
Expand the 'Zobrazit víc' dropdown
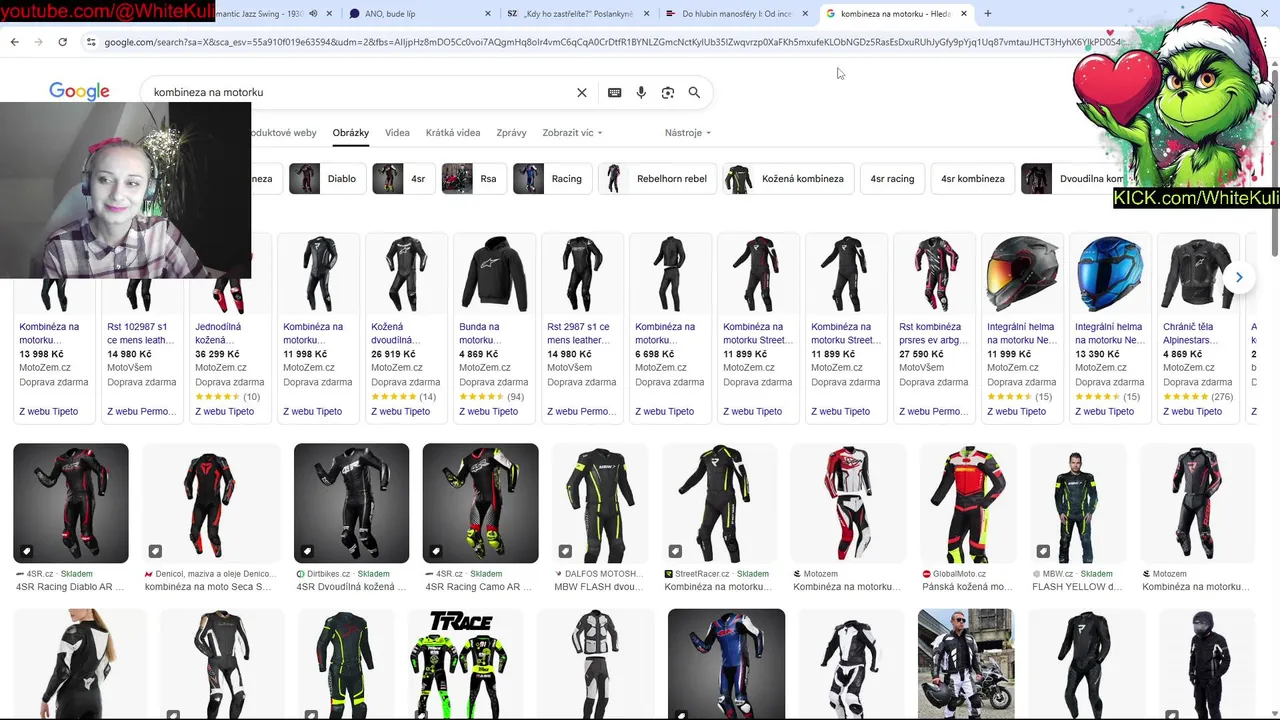tap(572, 133)
